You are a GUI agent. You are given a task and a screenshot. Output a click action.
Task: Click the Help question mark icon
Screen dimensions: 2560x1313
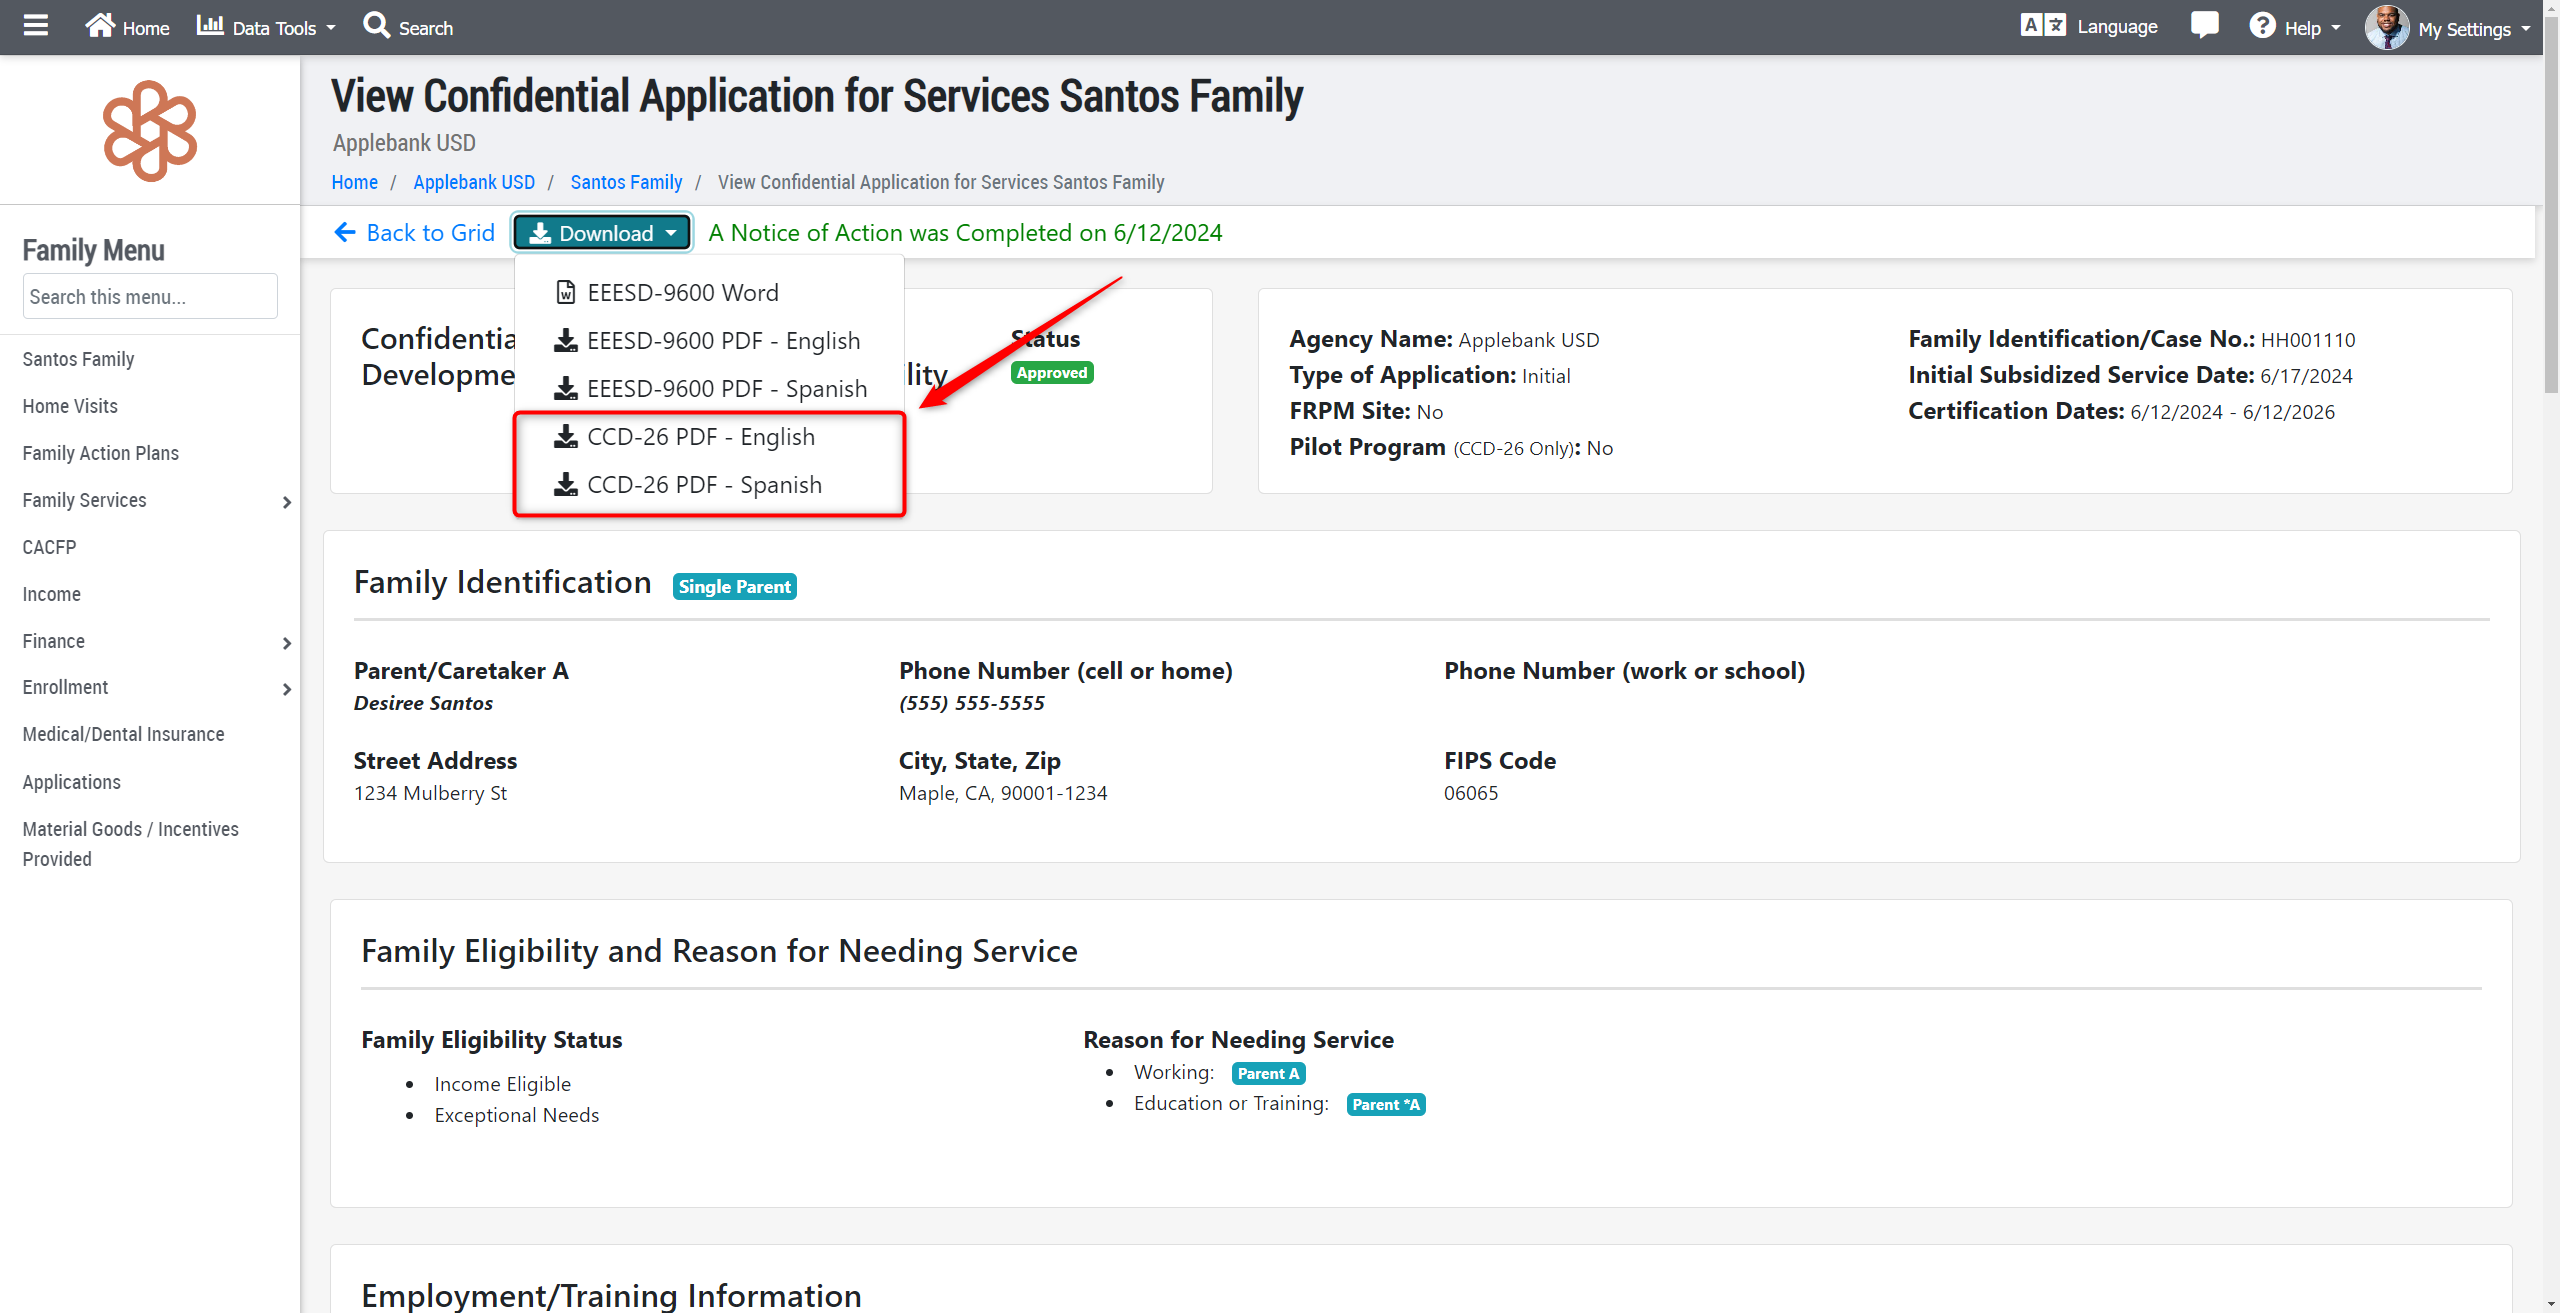click(2262, 26)
